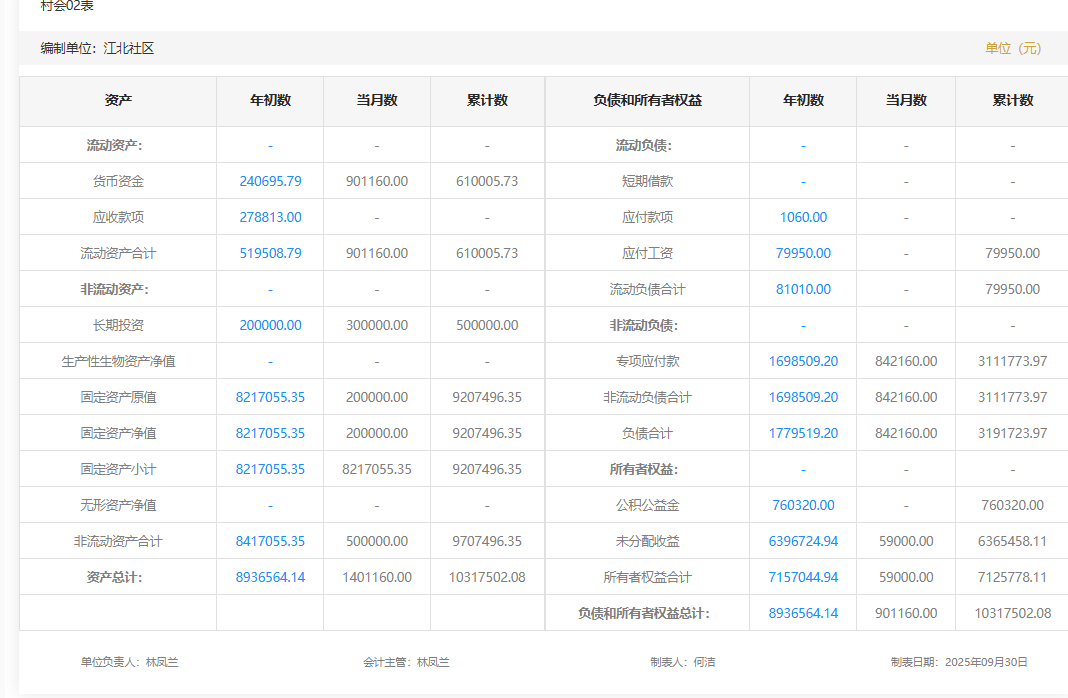Click the 长期投资 opening balance 200000.00 link

click(270, 325)
